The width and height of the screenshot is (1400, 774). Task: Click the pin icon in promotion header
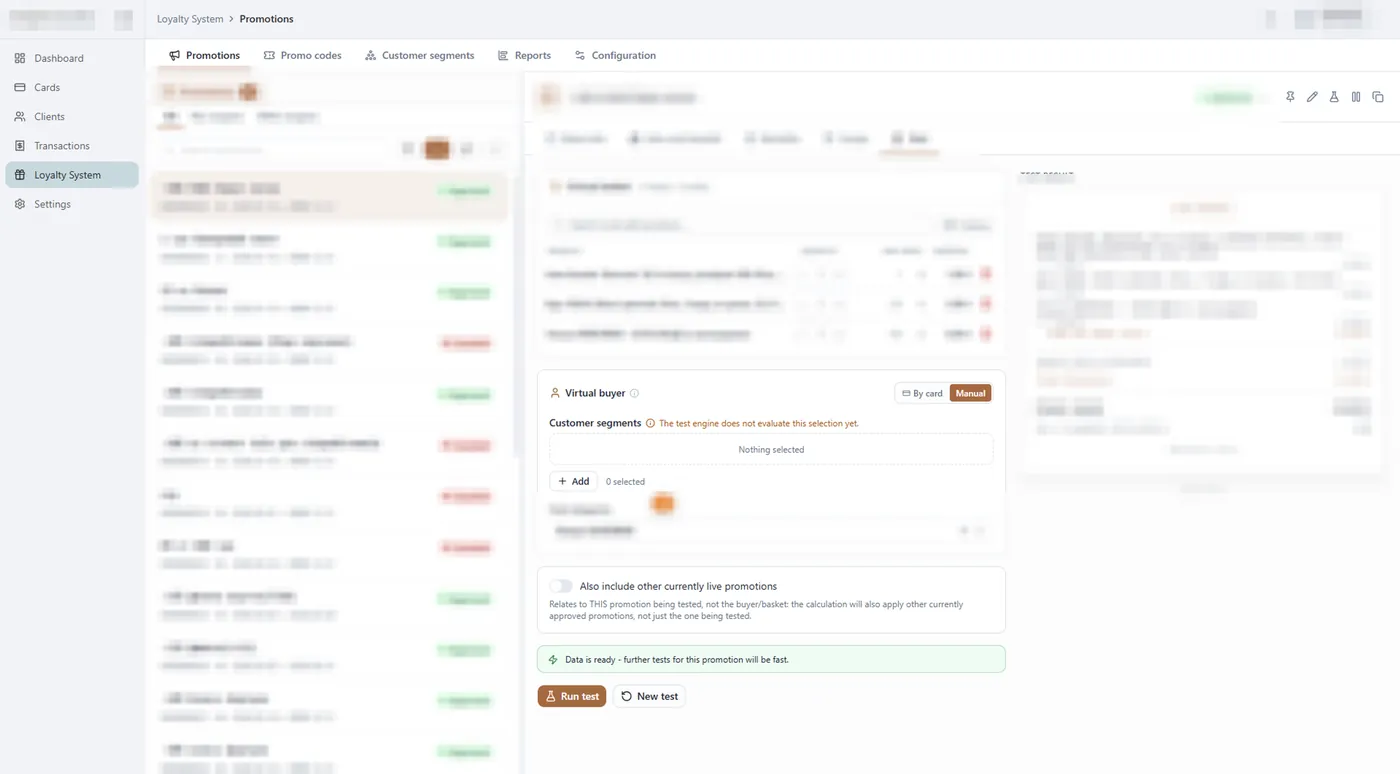(x=1290, y=97)
